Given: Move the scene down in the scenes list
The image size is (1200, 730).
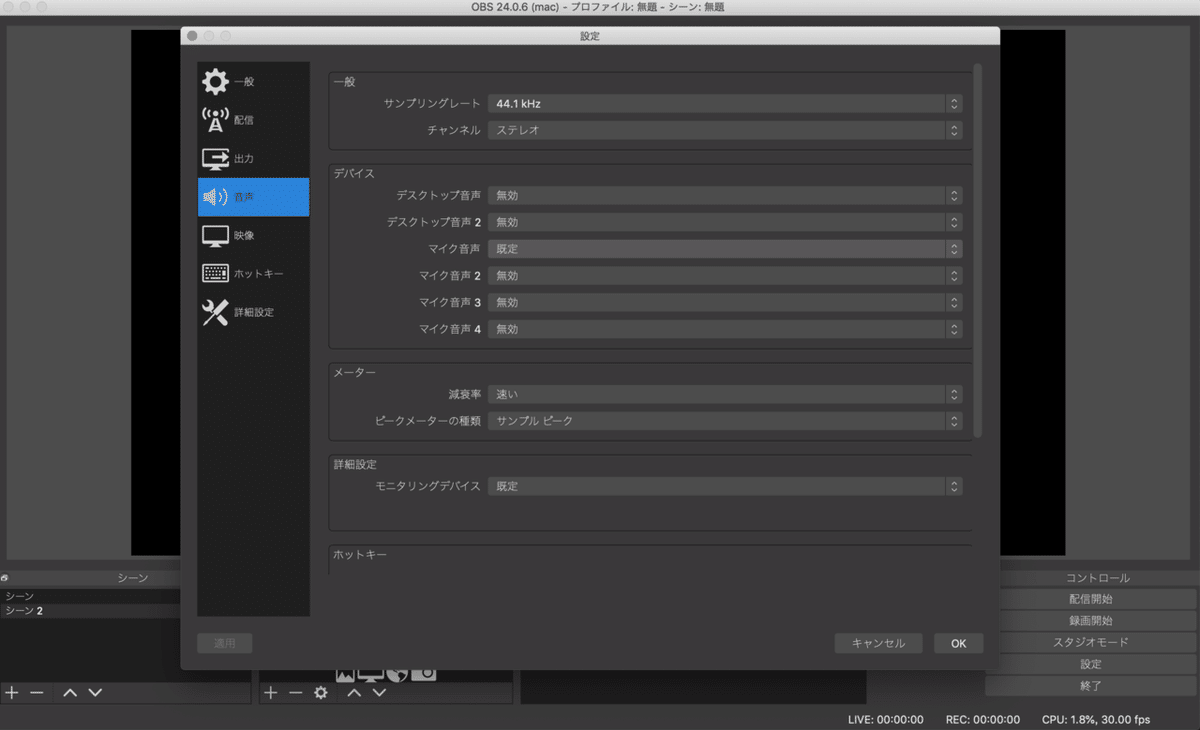Looking at the screenshot, I should pyautogui.click(x=95, y=692).
